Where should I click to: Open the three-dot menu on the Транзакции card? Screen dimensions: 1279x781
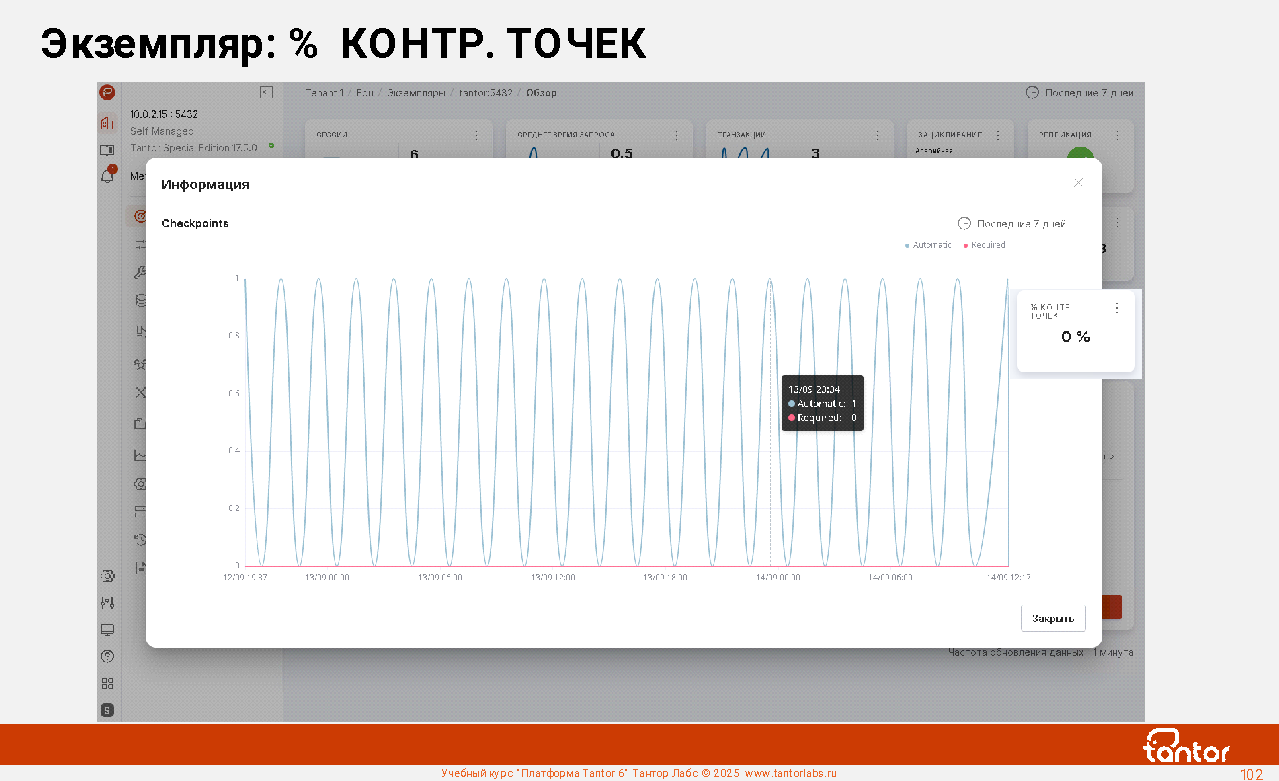coord(877,135)
